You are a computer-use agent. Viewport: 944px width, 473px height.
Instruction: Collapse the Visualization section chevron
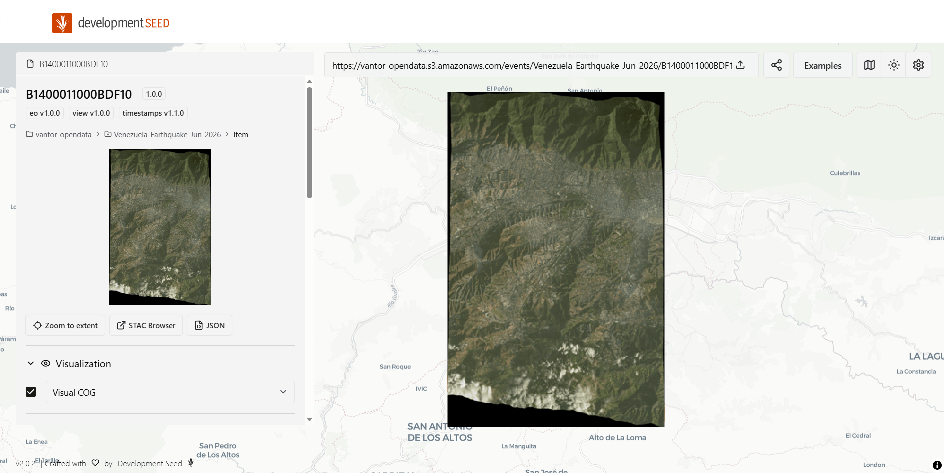30,363
